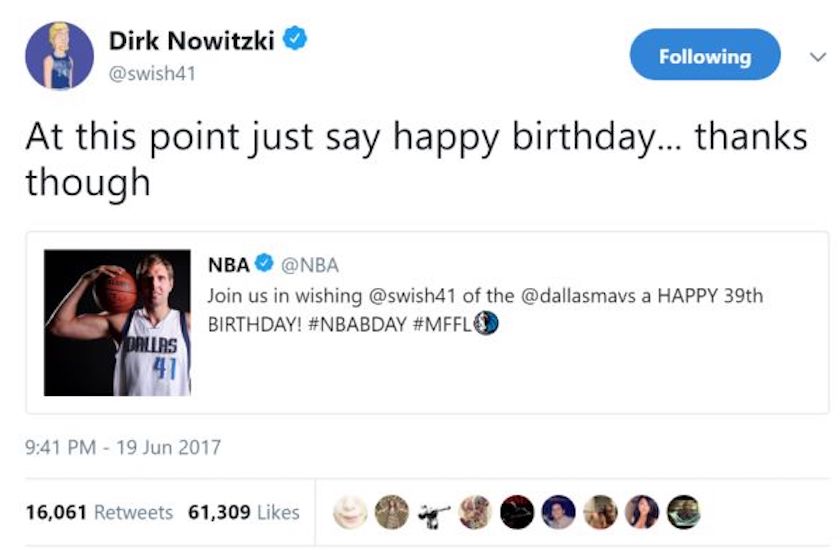Toggle the Following button

704,55
